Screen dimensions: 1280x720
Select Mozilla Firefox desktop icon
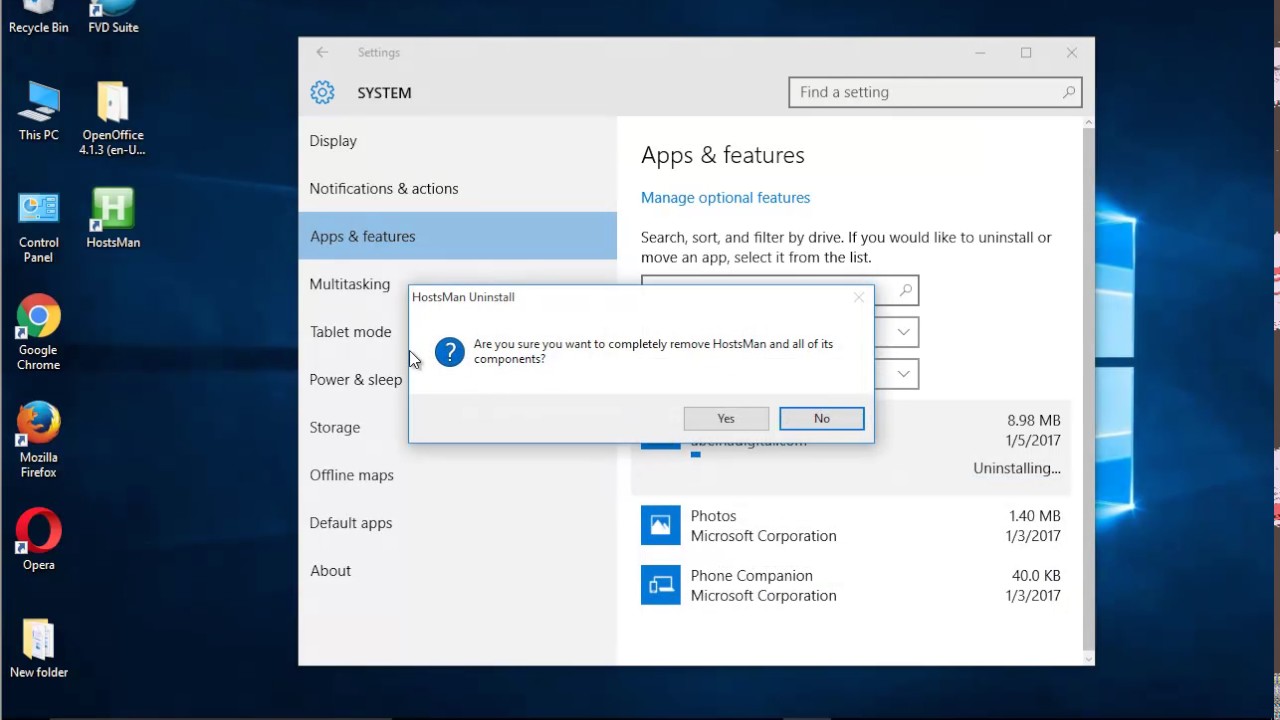[x=38, y=440]
